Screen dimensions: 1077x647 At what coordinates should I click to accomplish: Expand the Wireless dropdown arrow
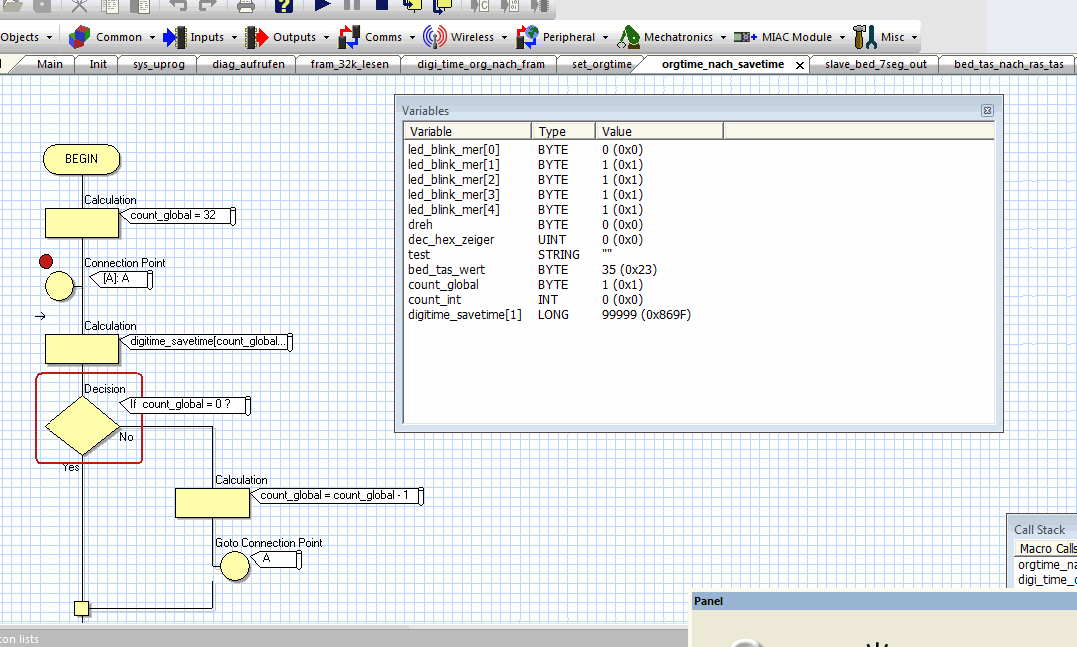pyautogui.click(x=504, y=38)
